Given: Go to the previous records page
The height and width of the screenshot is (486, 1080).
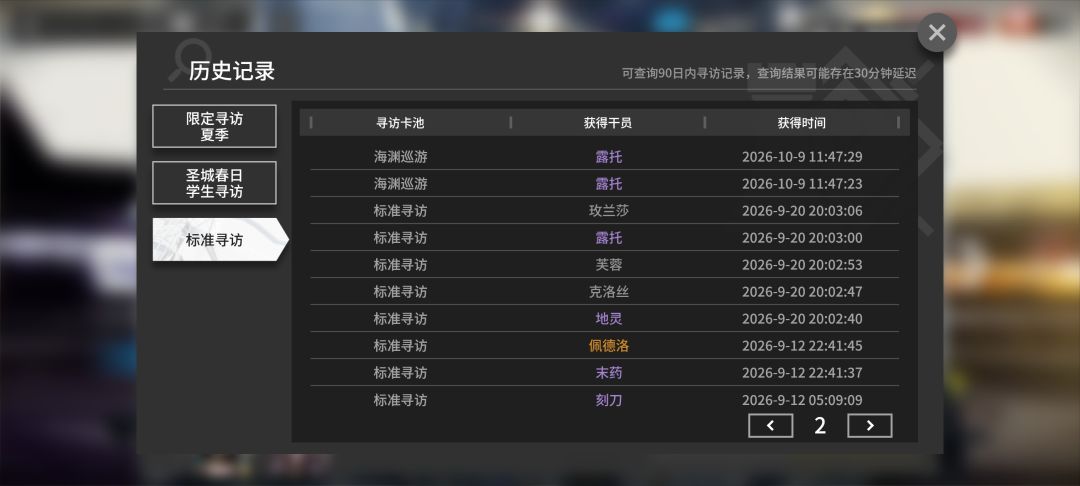Looking at the screenshot, I should click(770, 425).
